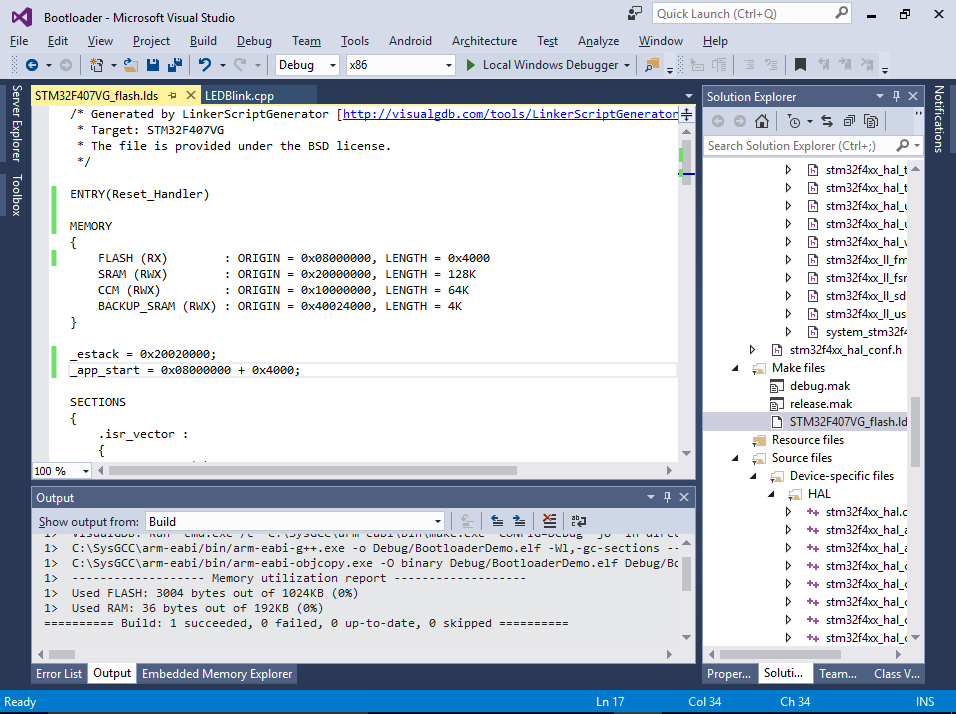Open the Architecture menu
The height and width of the screenshot is (714, 956).
pos(484,41)
